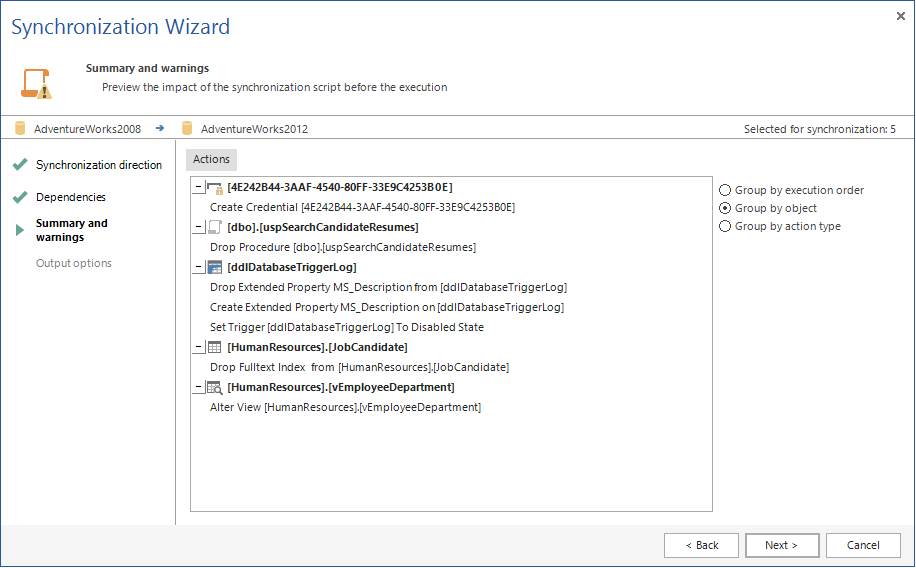Screen dimensions: 916x568
Task: Open the Summary and warnings step
Action: pos(72,230)
